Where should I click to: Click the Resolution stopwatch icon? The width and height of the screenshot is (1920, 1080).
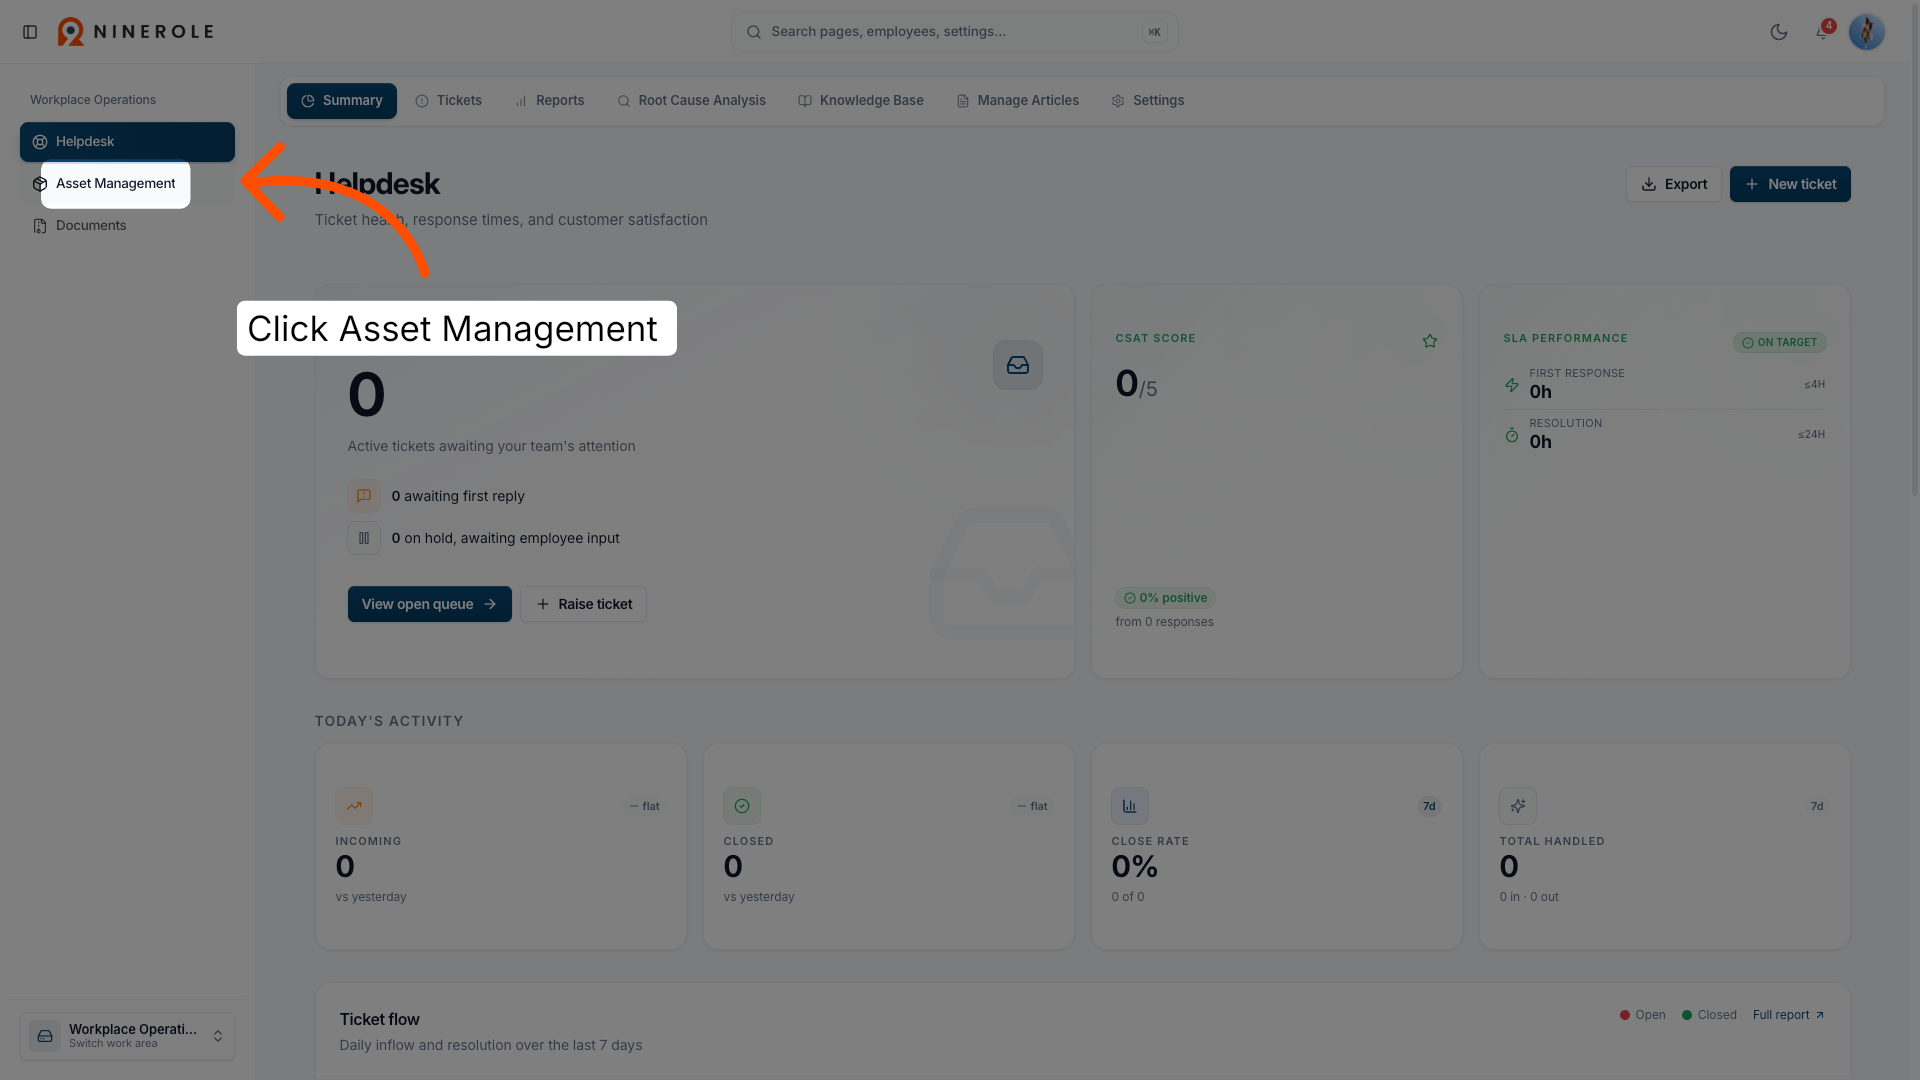1512,435
